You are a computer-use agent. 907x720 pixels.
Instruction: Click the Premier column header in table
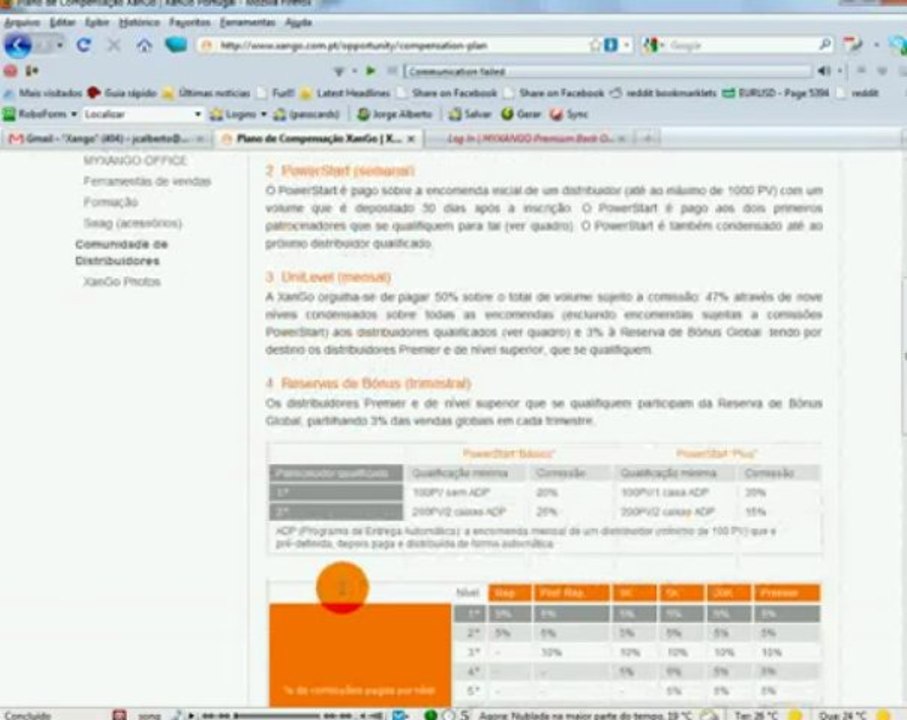pyautogui.click(x=786, y=593)
